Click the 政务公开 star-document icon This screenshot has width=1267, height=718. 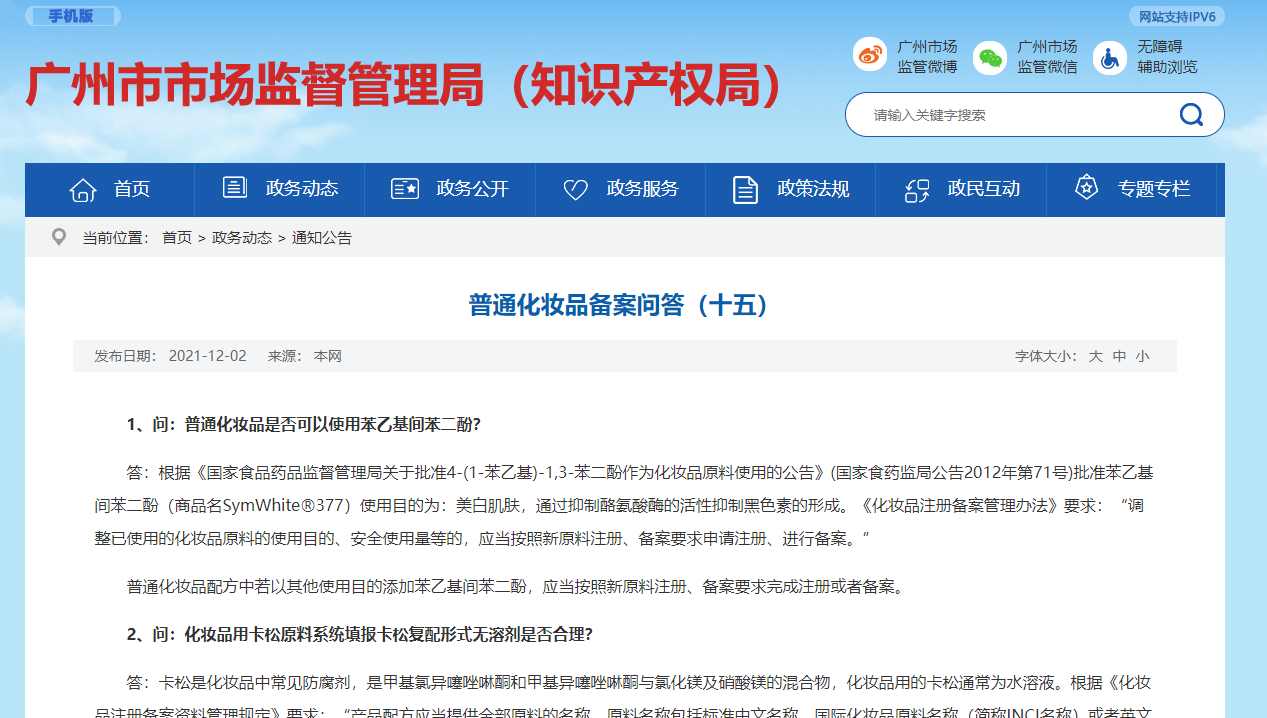(x=404, y=189)
